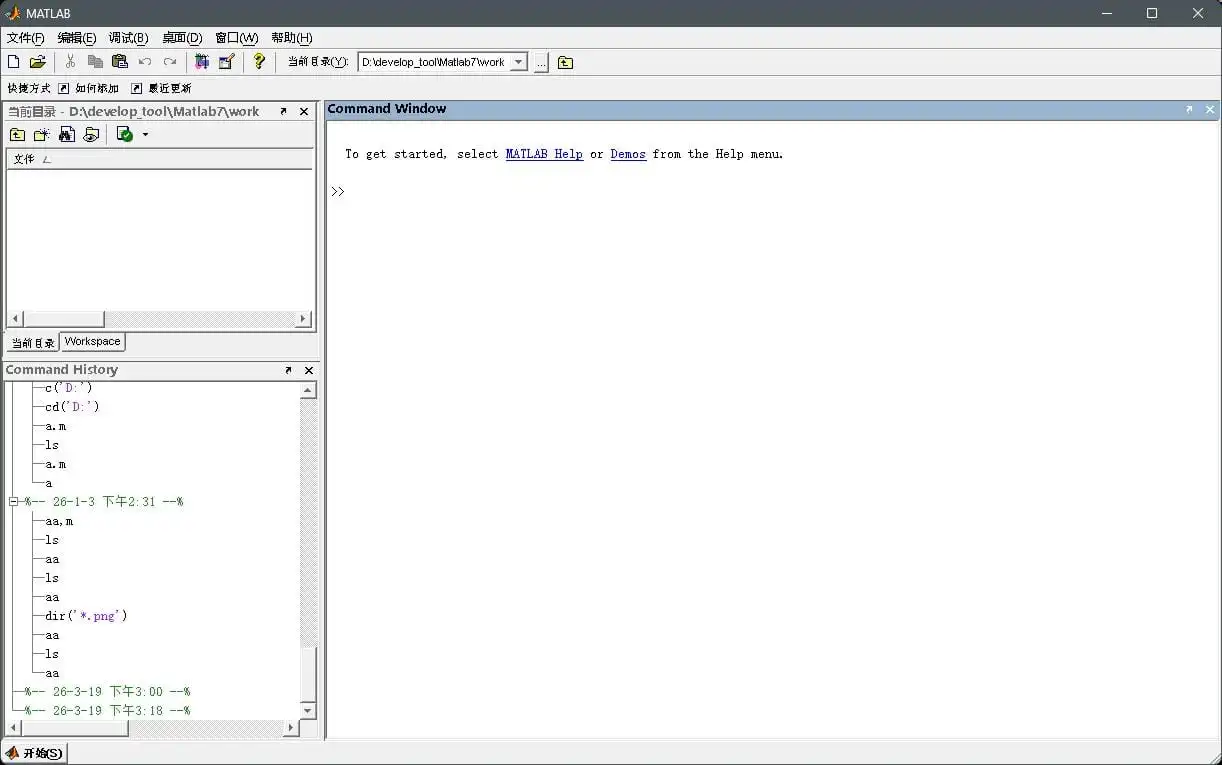The image size is (1222, 765).
Task: Click the file list horizontal scrollbar thumb
Action: point(65,319)
